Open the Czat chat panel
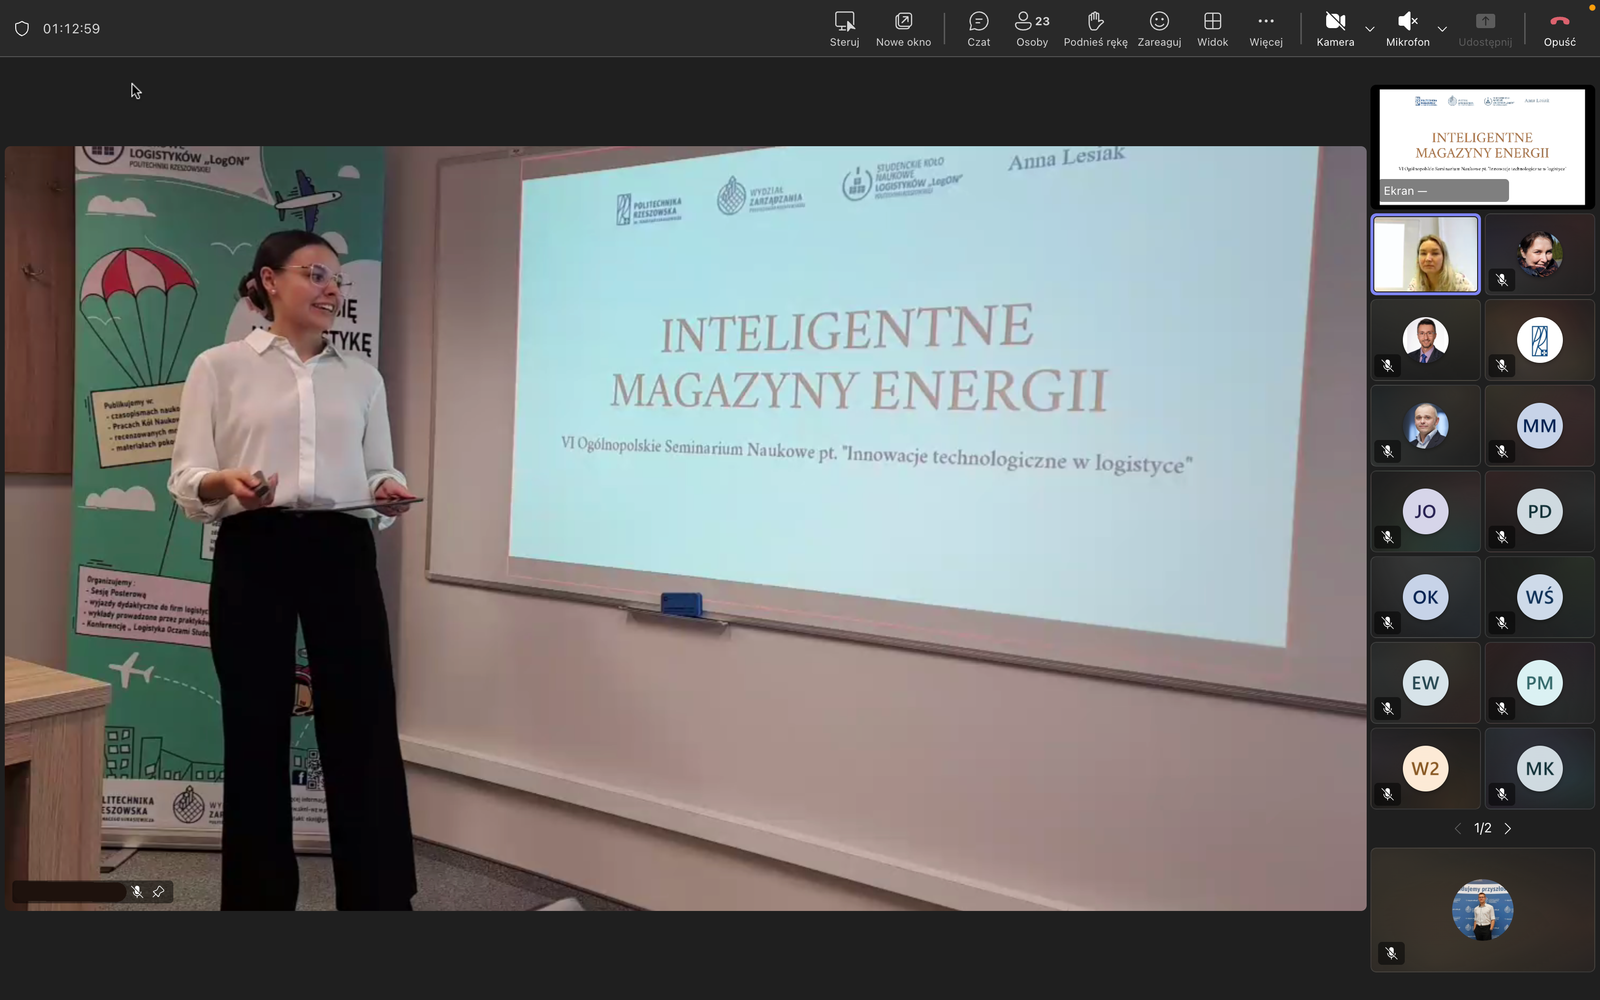The height and width of the screenshot is (1000, 1600). pos(978,29)
